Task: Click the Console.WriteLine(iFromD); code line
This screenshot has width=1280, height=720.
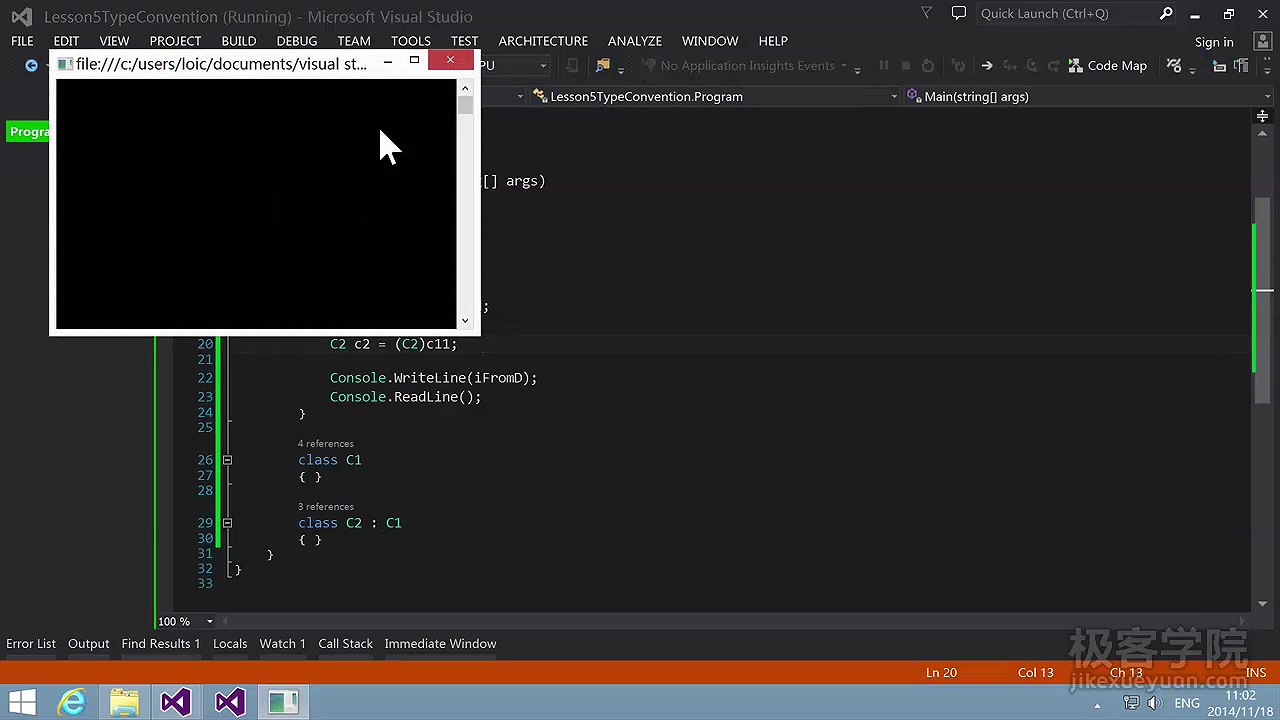Action: coord(434,378)
